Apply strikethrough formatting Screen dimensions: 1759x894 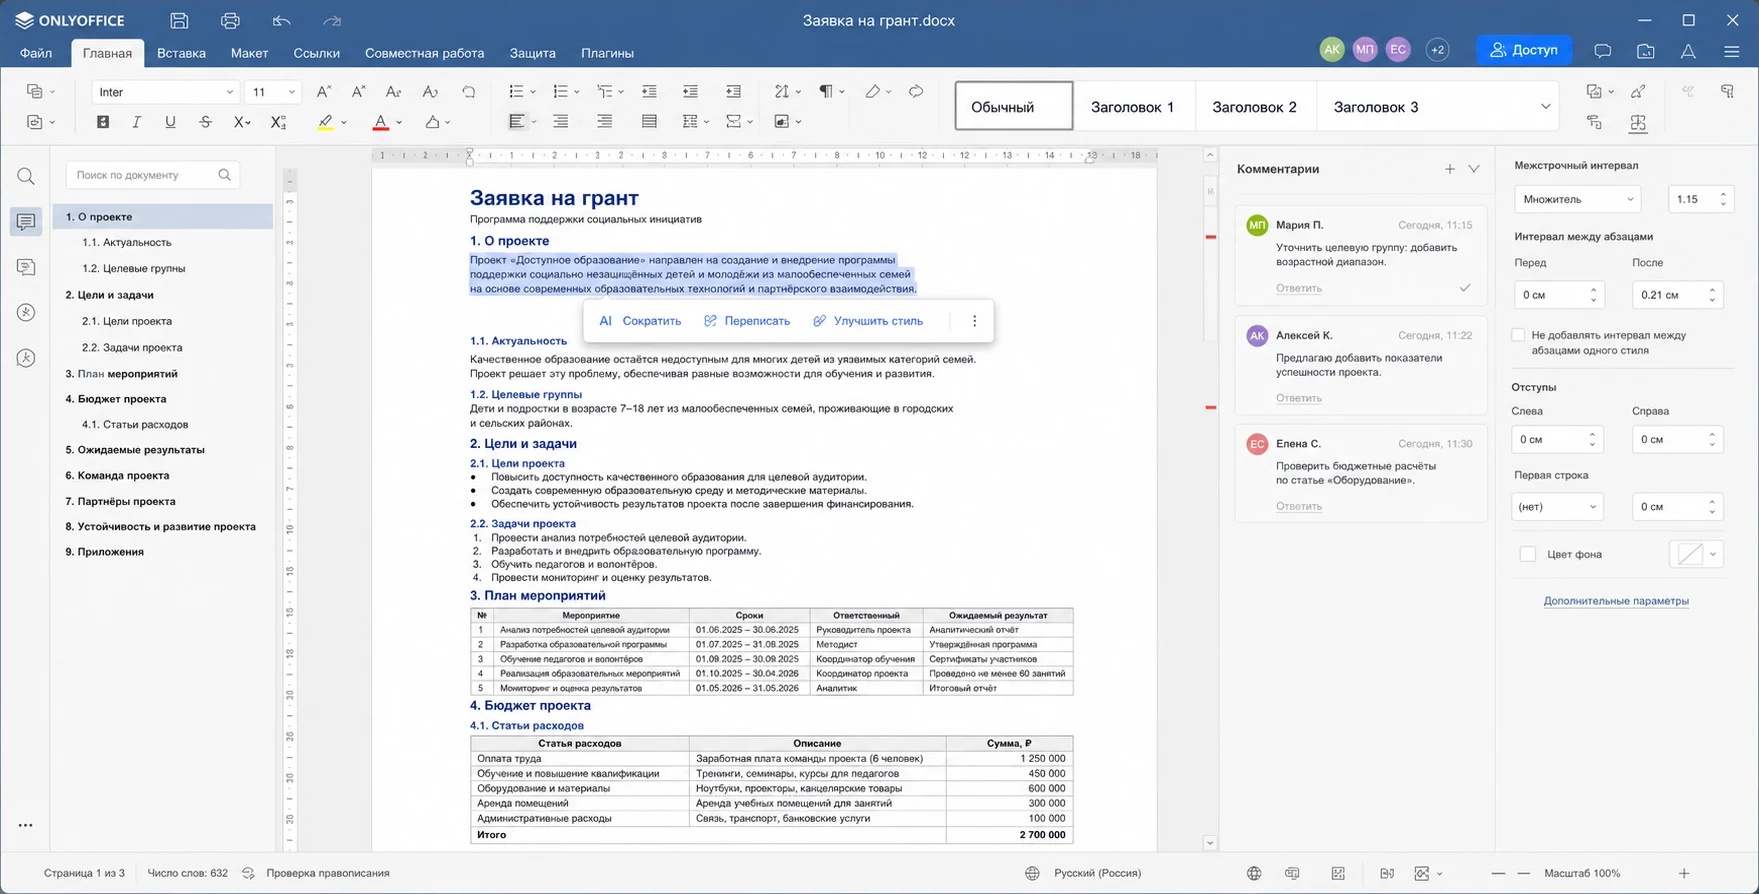[205, 122]
